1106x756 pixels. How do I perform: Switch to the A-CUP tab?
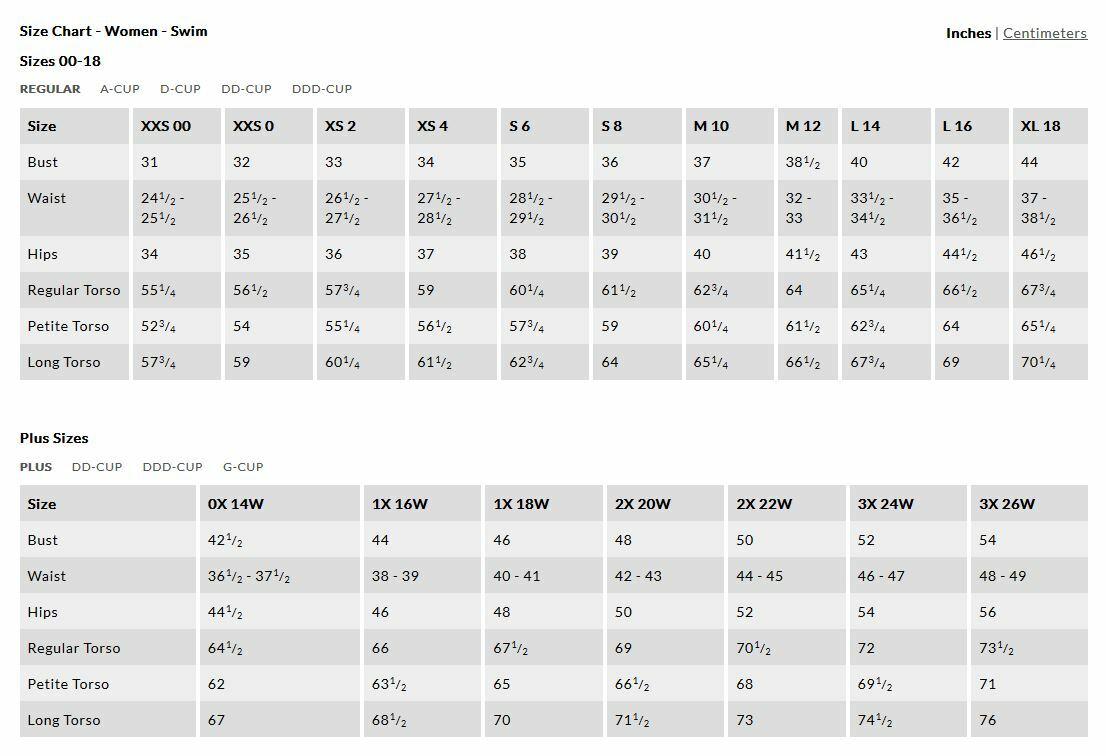tap(120, 89)
